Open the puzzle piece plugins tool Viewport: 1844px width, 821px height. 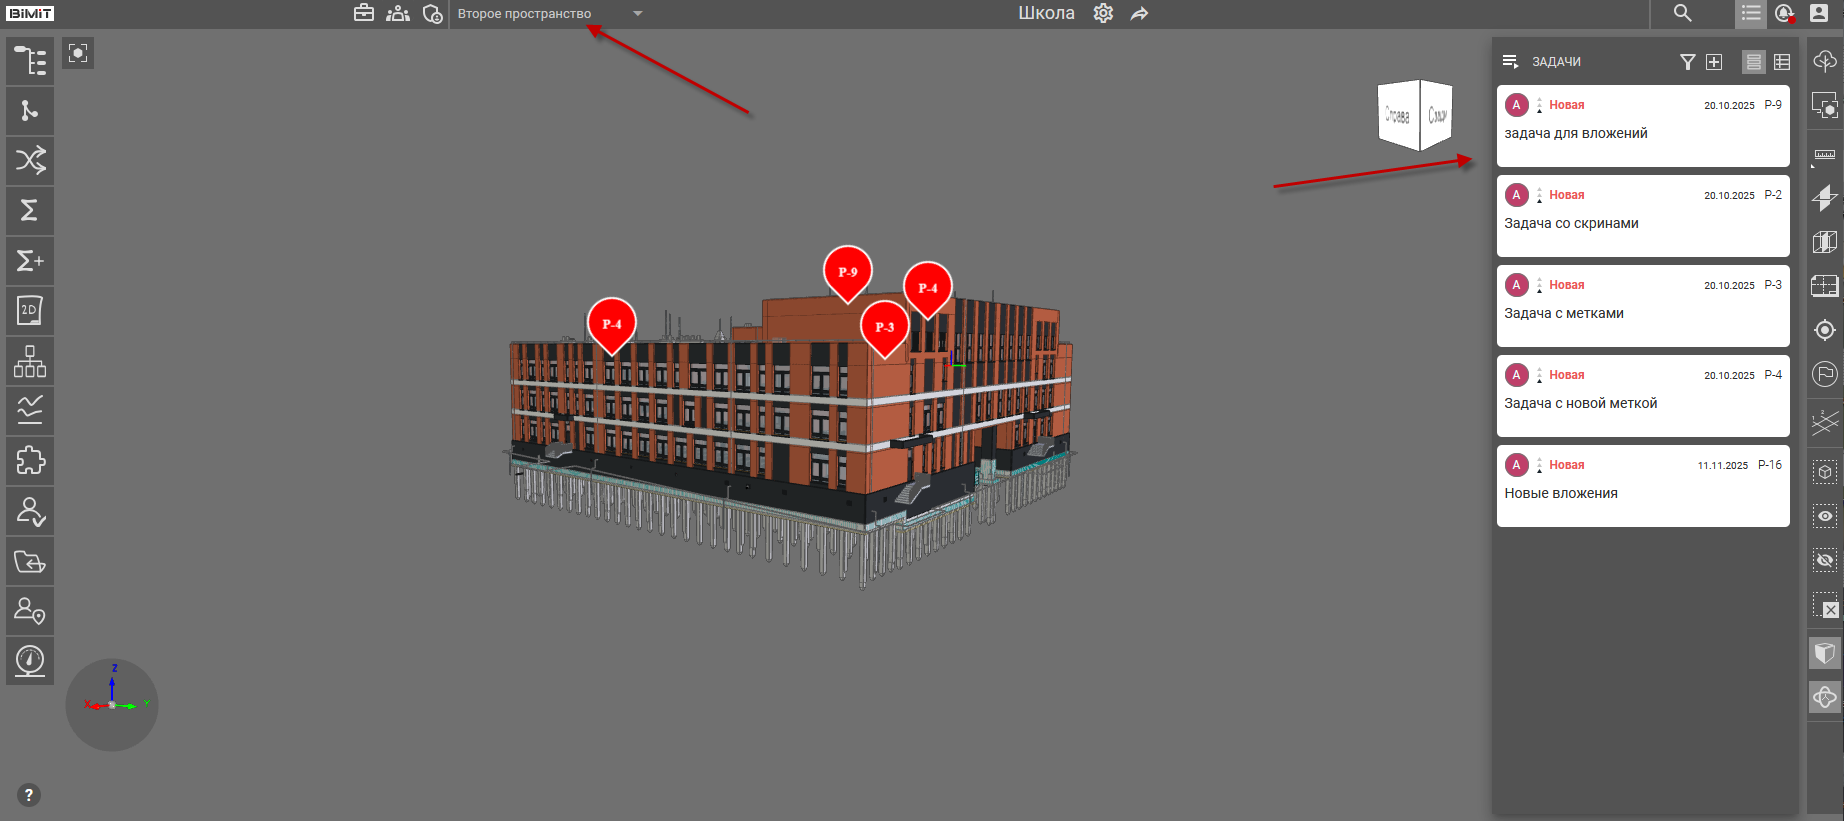point(30,461)
